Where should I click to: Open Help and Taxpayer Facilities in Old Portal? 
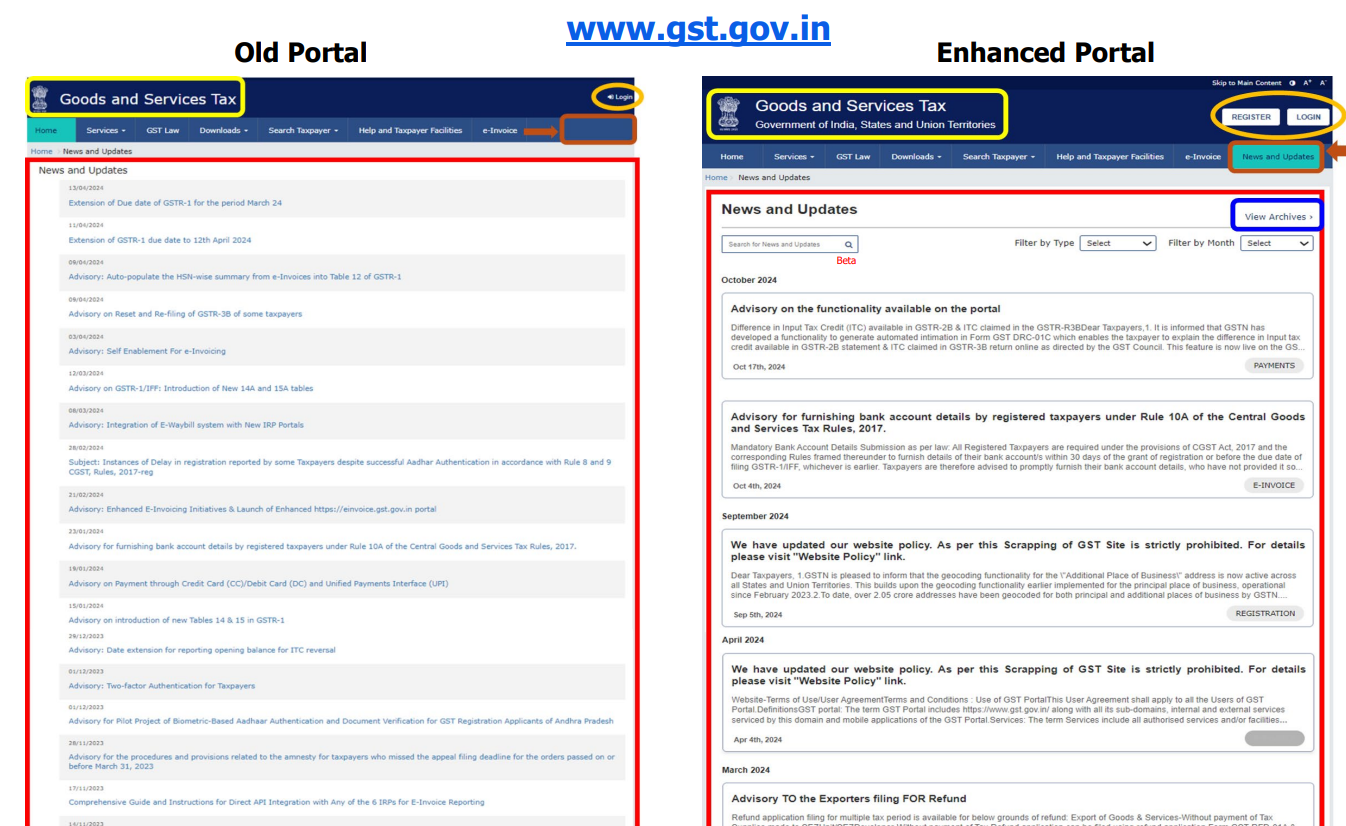pyautogui.click(x=410, y=130)
